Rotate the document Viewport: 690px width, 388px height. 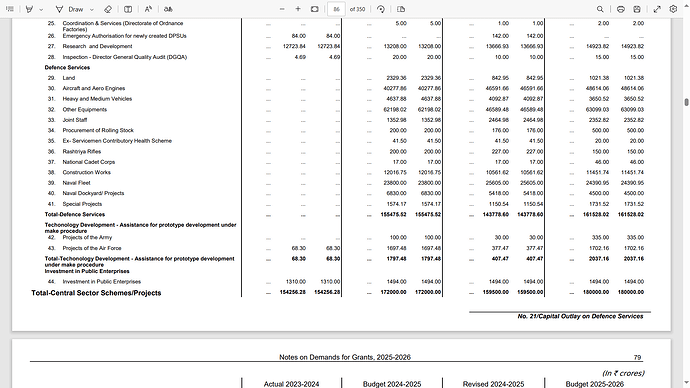point(381,9)
